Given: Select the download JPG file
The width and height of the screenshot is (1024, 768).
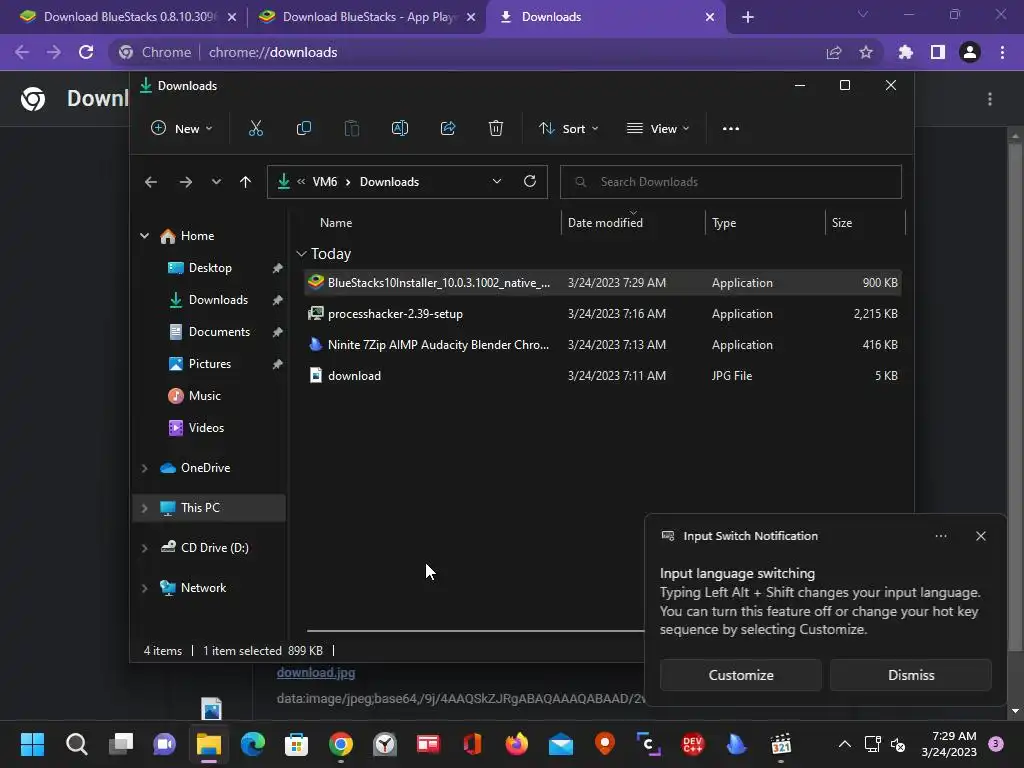Looking at the screenshot, I should (603, 376).
